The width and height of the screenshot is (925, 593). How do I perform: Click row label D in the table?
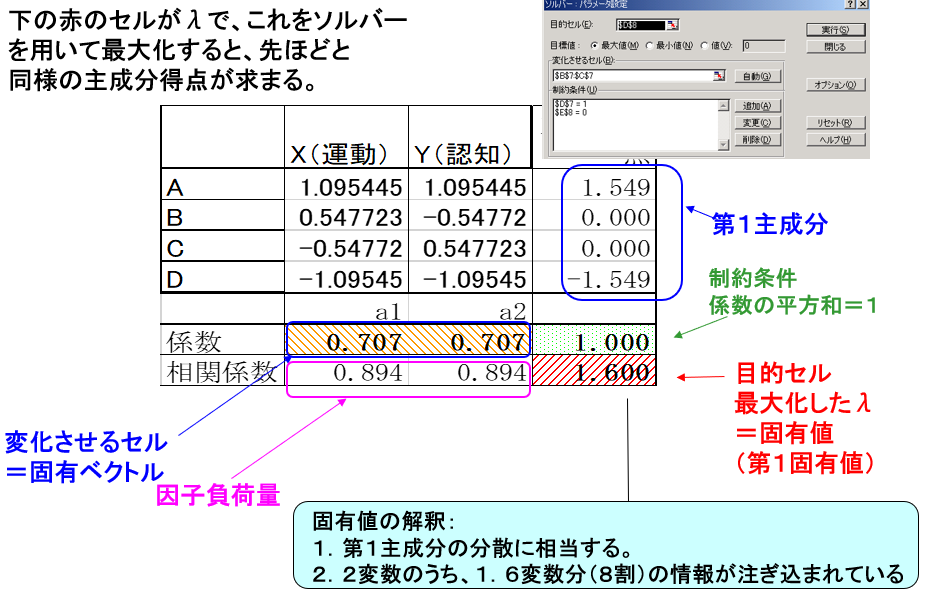222,279
